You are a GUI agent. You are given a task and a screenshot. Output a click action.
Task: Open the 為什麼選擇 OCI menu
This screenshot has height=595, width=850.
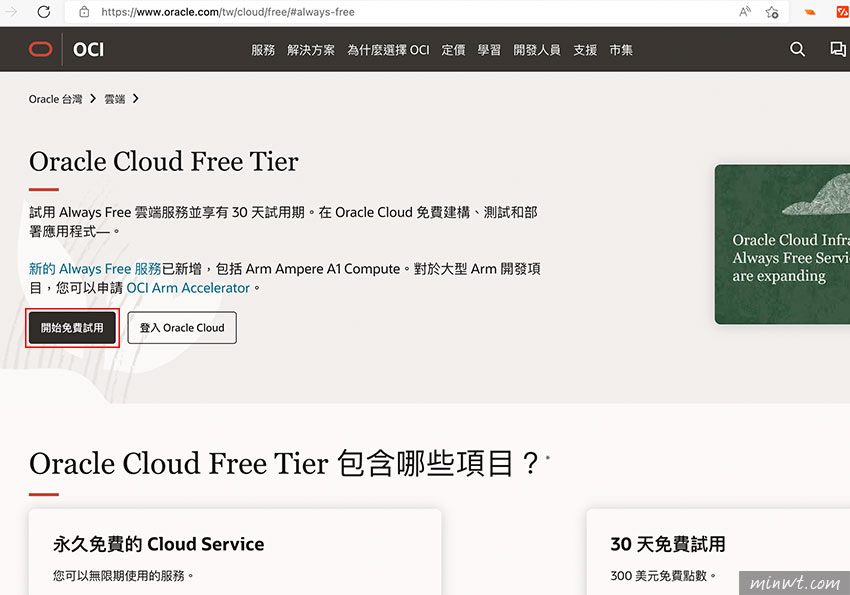coord(388,50)
